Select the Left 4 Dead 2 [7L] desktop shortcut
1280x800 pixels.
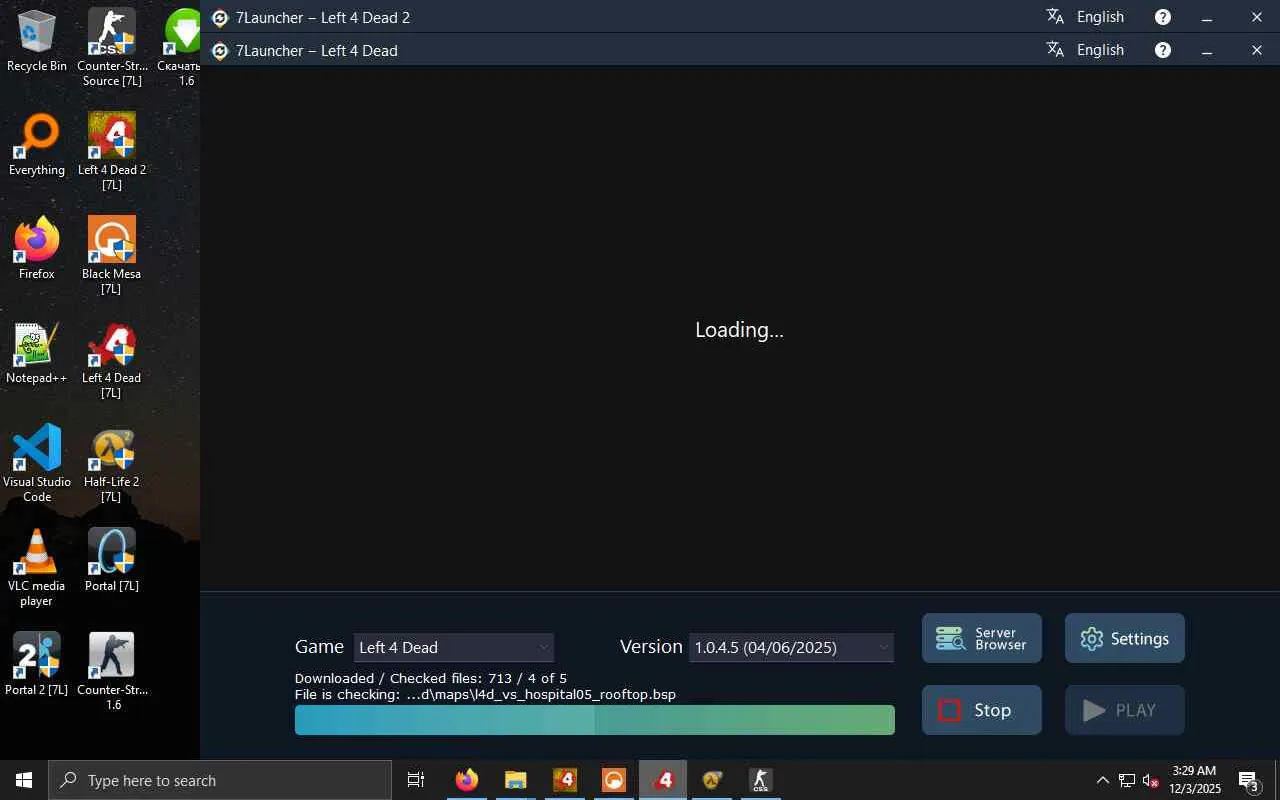pos(112,151)
